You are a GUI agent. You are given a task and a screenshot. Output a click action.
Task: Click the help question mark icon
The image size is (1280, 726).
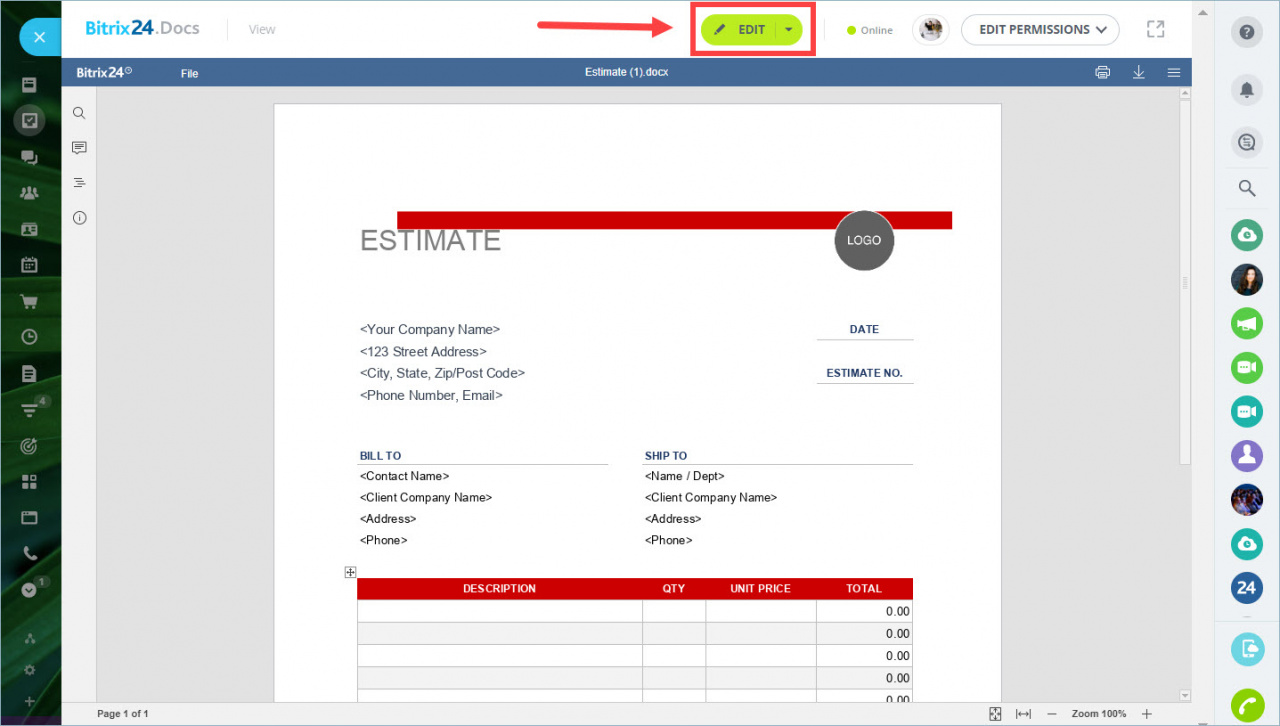(x=1247, y=32)
